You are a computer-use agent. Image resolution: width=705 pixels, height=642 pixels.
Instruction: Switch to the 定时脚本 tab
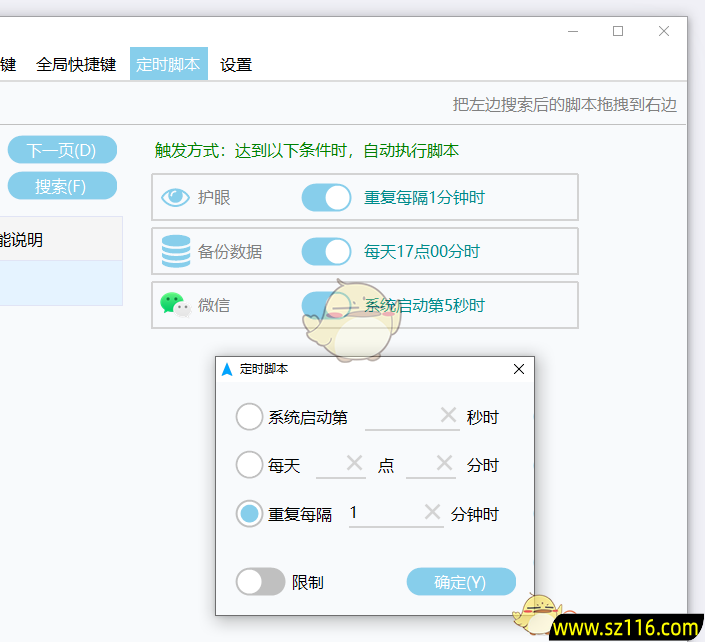coord(169,64)
